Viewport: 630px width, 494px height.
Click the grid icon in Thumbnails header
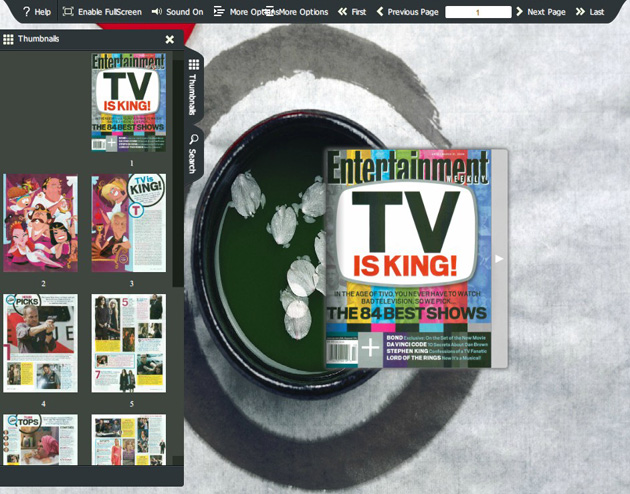(8, 39)
